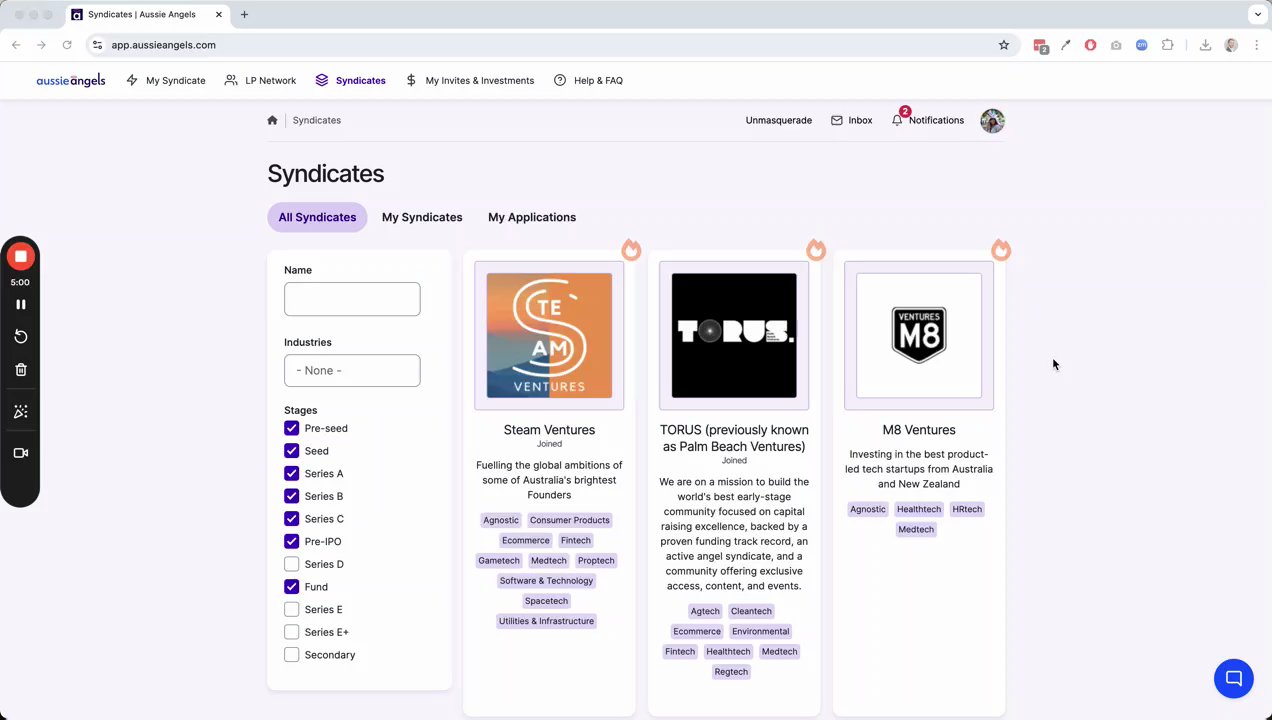Uncheck the Pre-IPO checkbox
This screenshot has height=720, width=1272.
click(x=291, y=542)
